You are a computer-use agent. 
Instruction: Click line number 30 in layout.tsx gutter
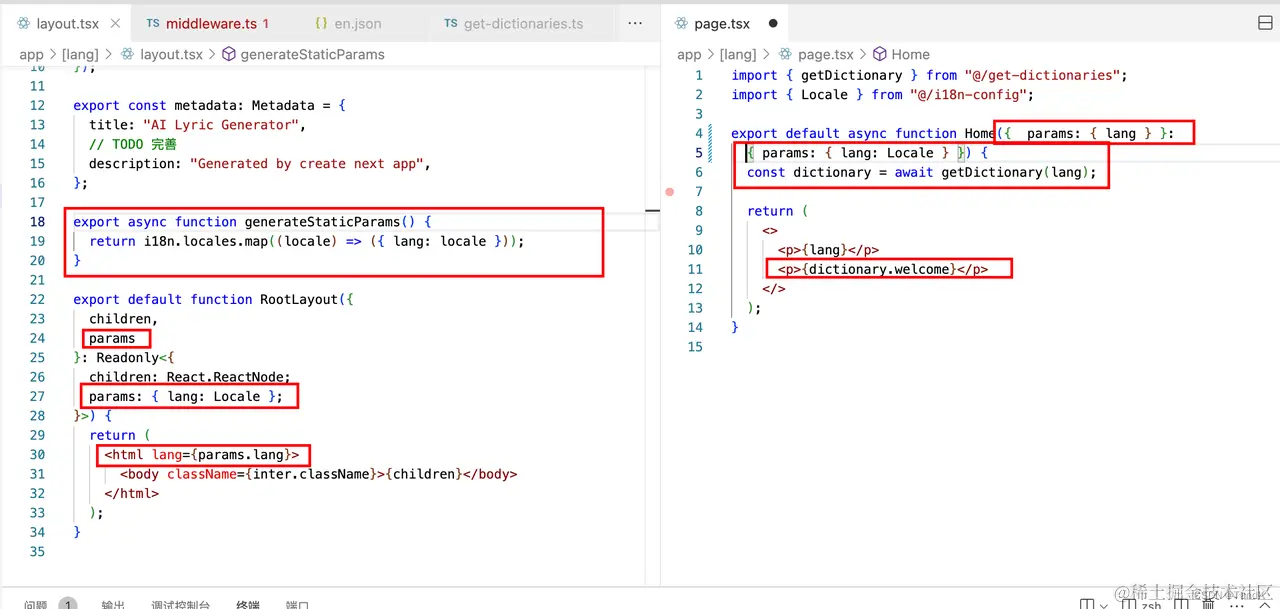pyautogui.click(x=37, y=455)
